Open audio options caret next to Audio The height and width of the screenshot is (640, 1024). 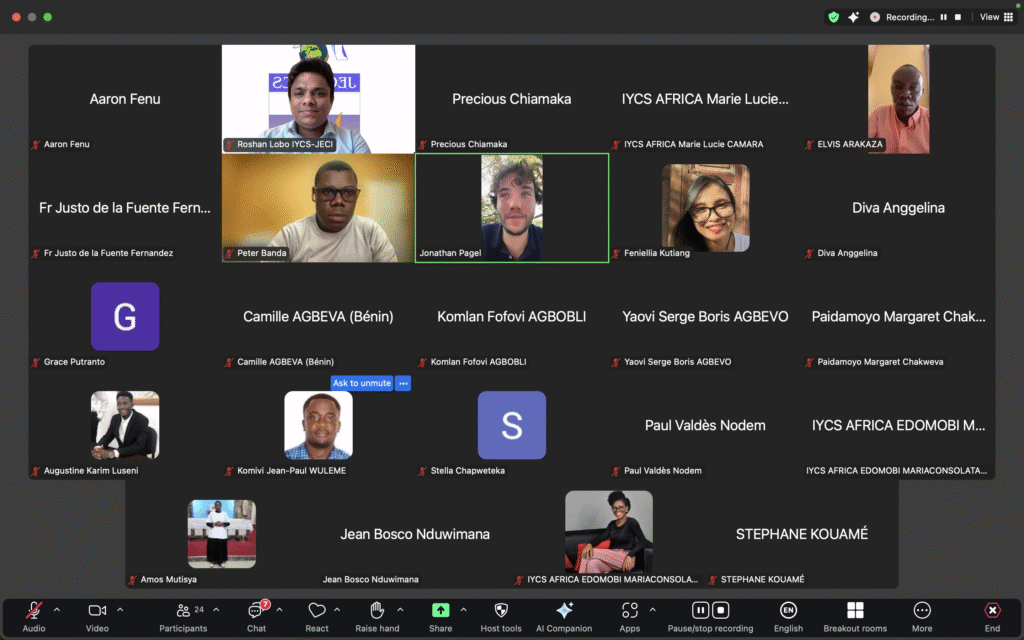click(x=57, y=610)
